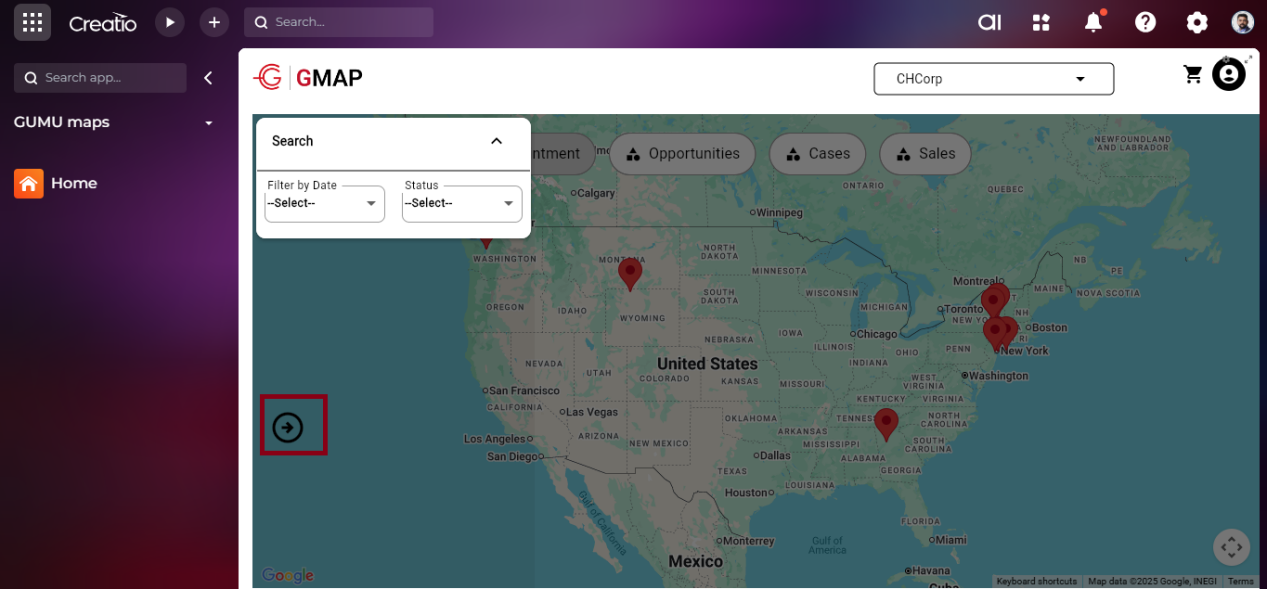Collapse the Search panel chevron
The height and width of the screenshot is (589, 1267).
pos(497,141)
